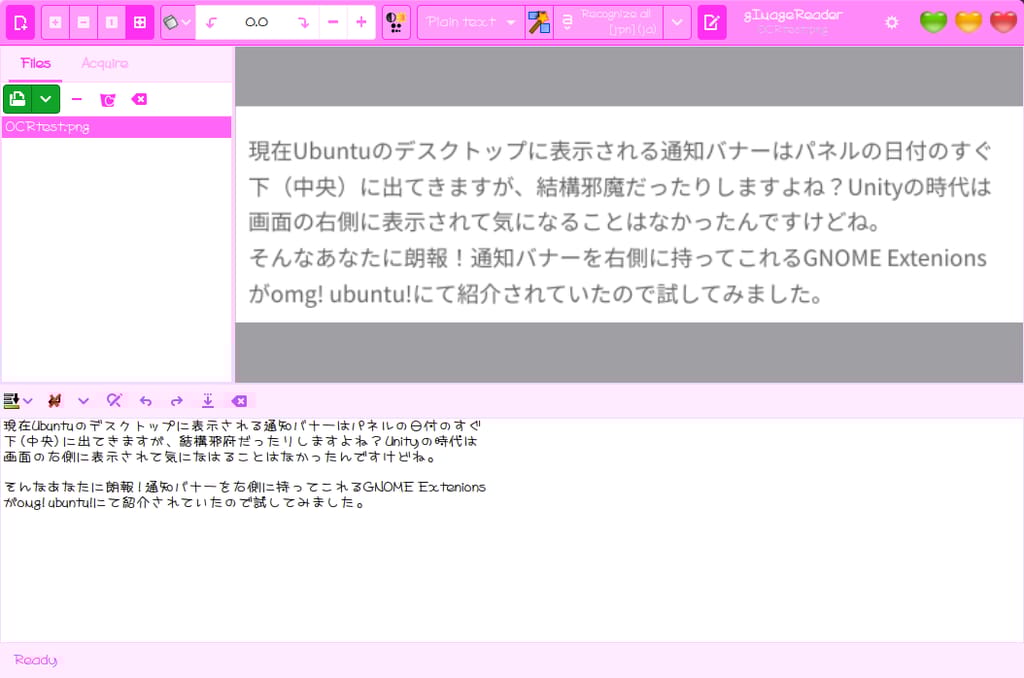Toggle the substitutions tool in output toolbar
The height and width of the screenshot is (678, 1024).
click(x=55, y=400)
